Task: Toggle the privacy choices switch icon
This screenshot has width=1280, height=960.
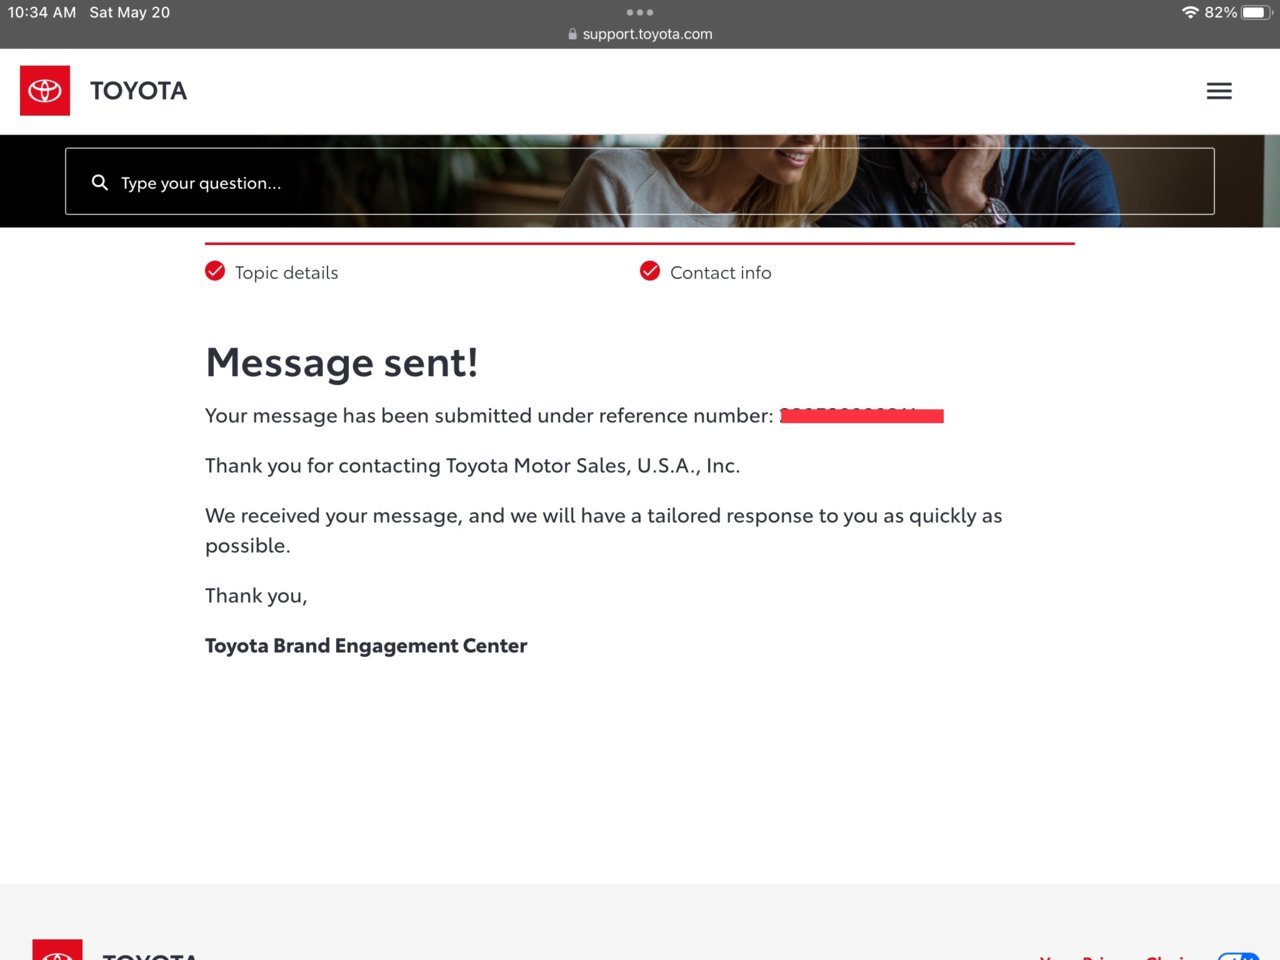Action: point(1238,956)
